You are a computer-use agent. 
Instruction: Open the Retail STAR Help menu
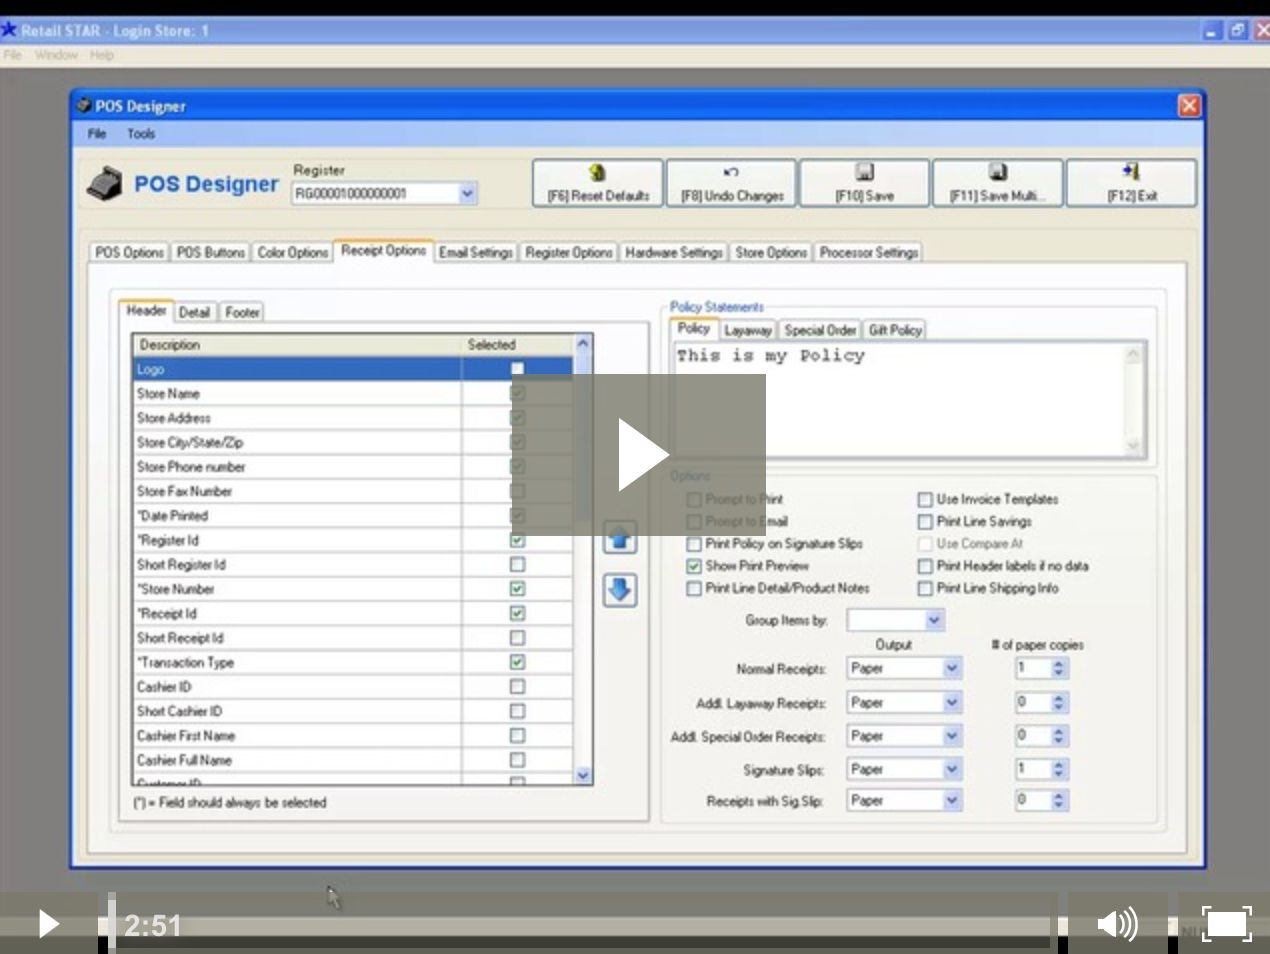pos(102,55)
